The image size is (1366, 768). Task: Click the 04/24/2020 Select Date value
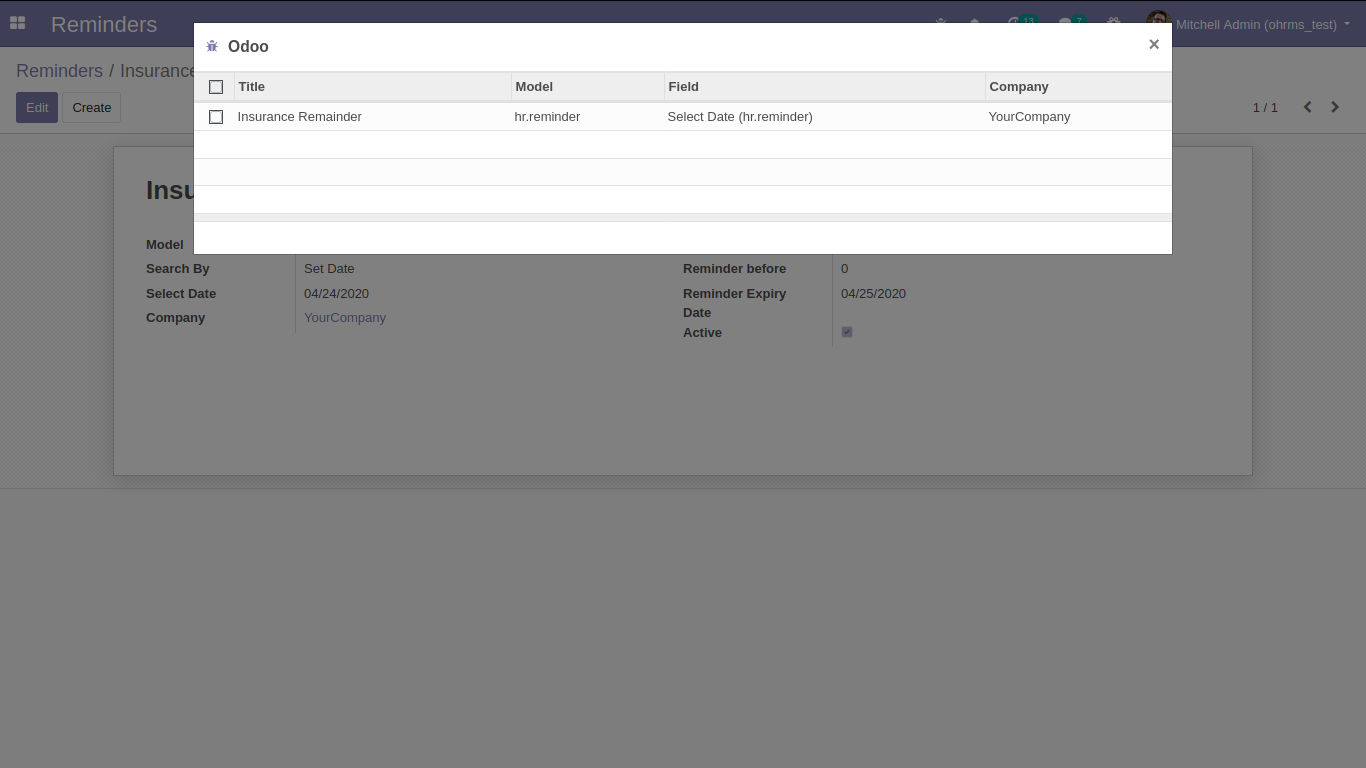click(x=337, y=294)
